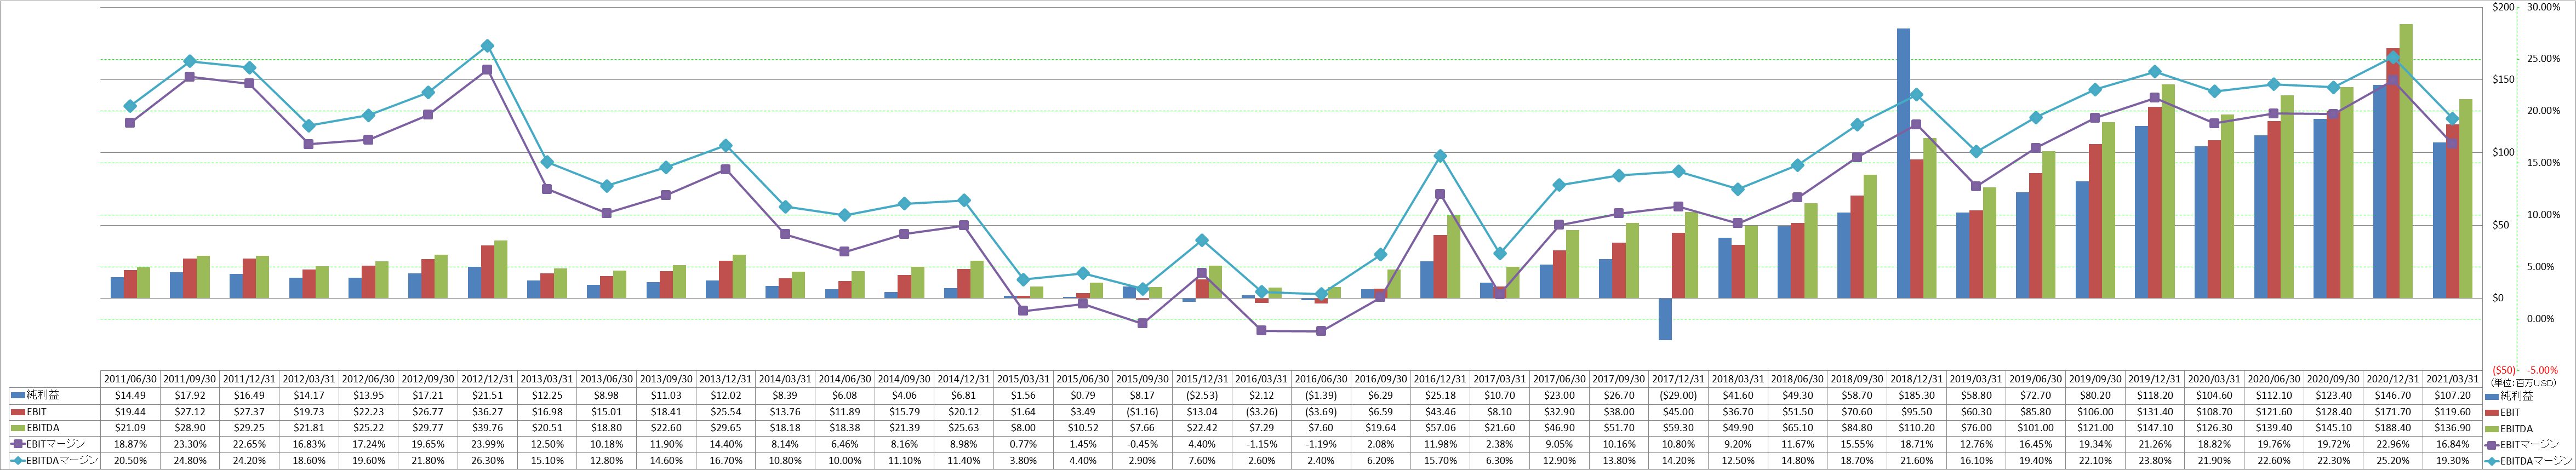Select the 2011/06/30 date column header
Screen dimensions: 2576x470
pyautogui.click(x=130, y=380)
